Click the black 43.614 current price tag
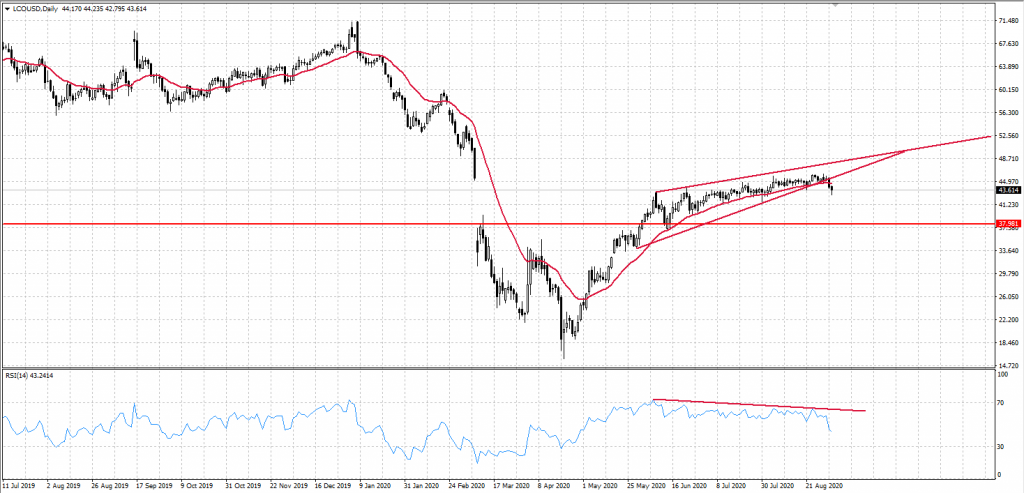The width and height of the screenshot is (1024, 493). (x=1008, y=190)
